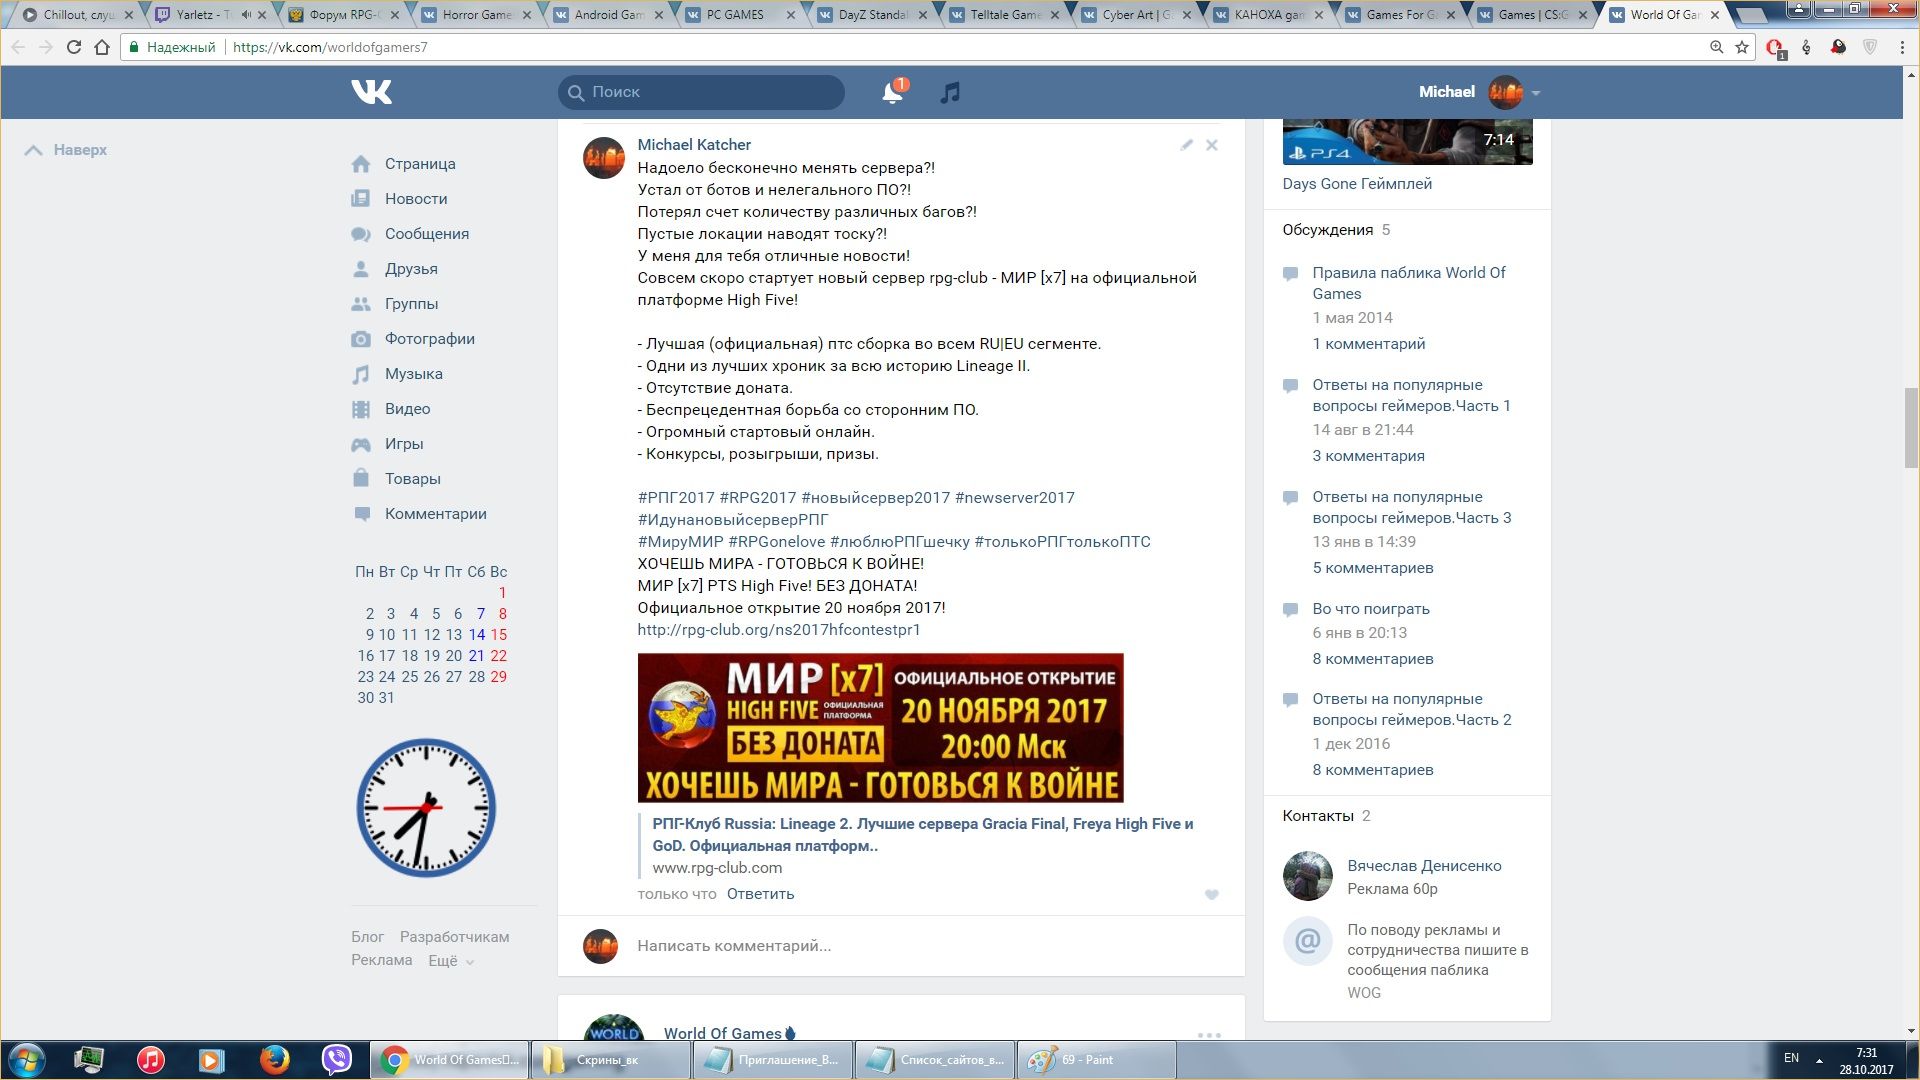Open Сообщения in the sidebar
Image resolution: width=1920 pixels, height=1080 pixels.
(x=426, y=234)
